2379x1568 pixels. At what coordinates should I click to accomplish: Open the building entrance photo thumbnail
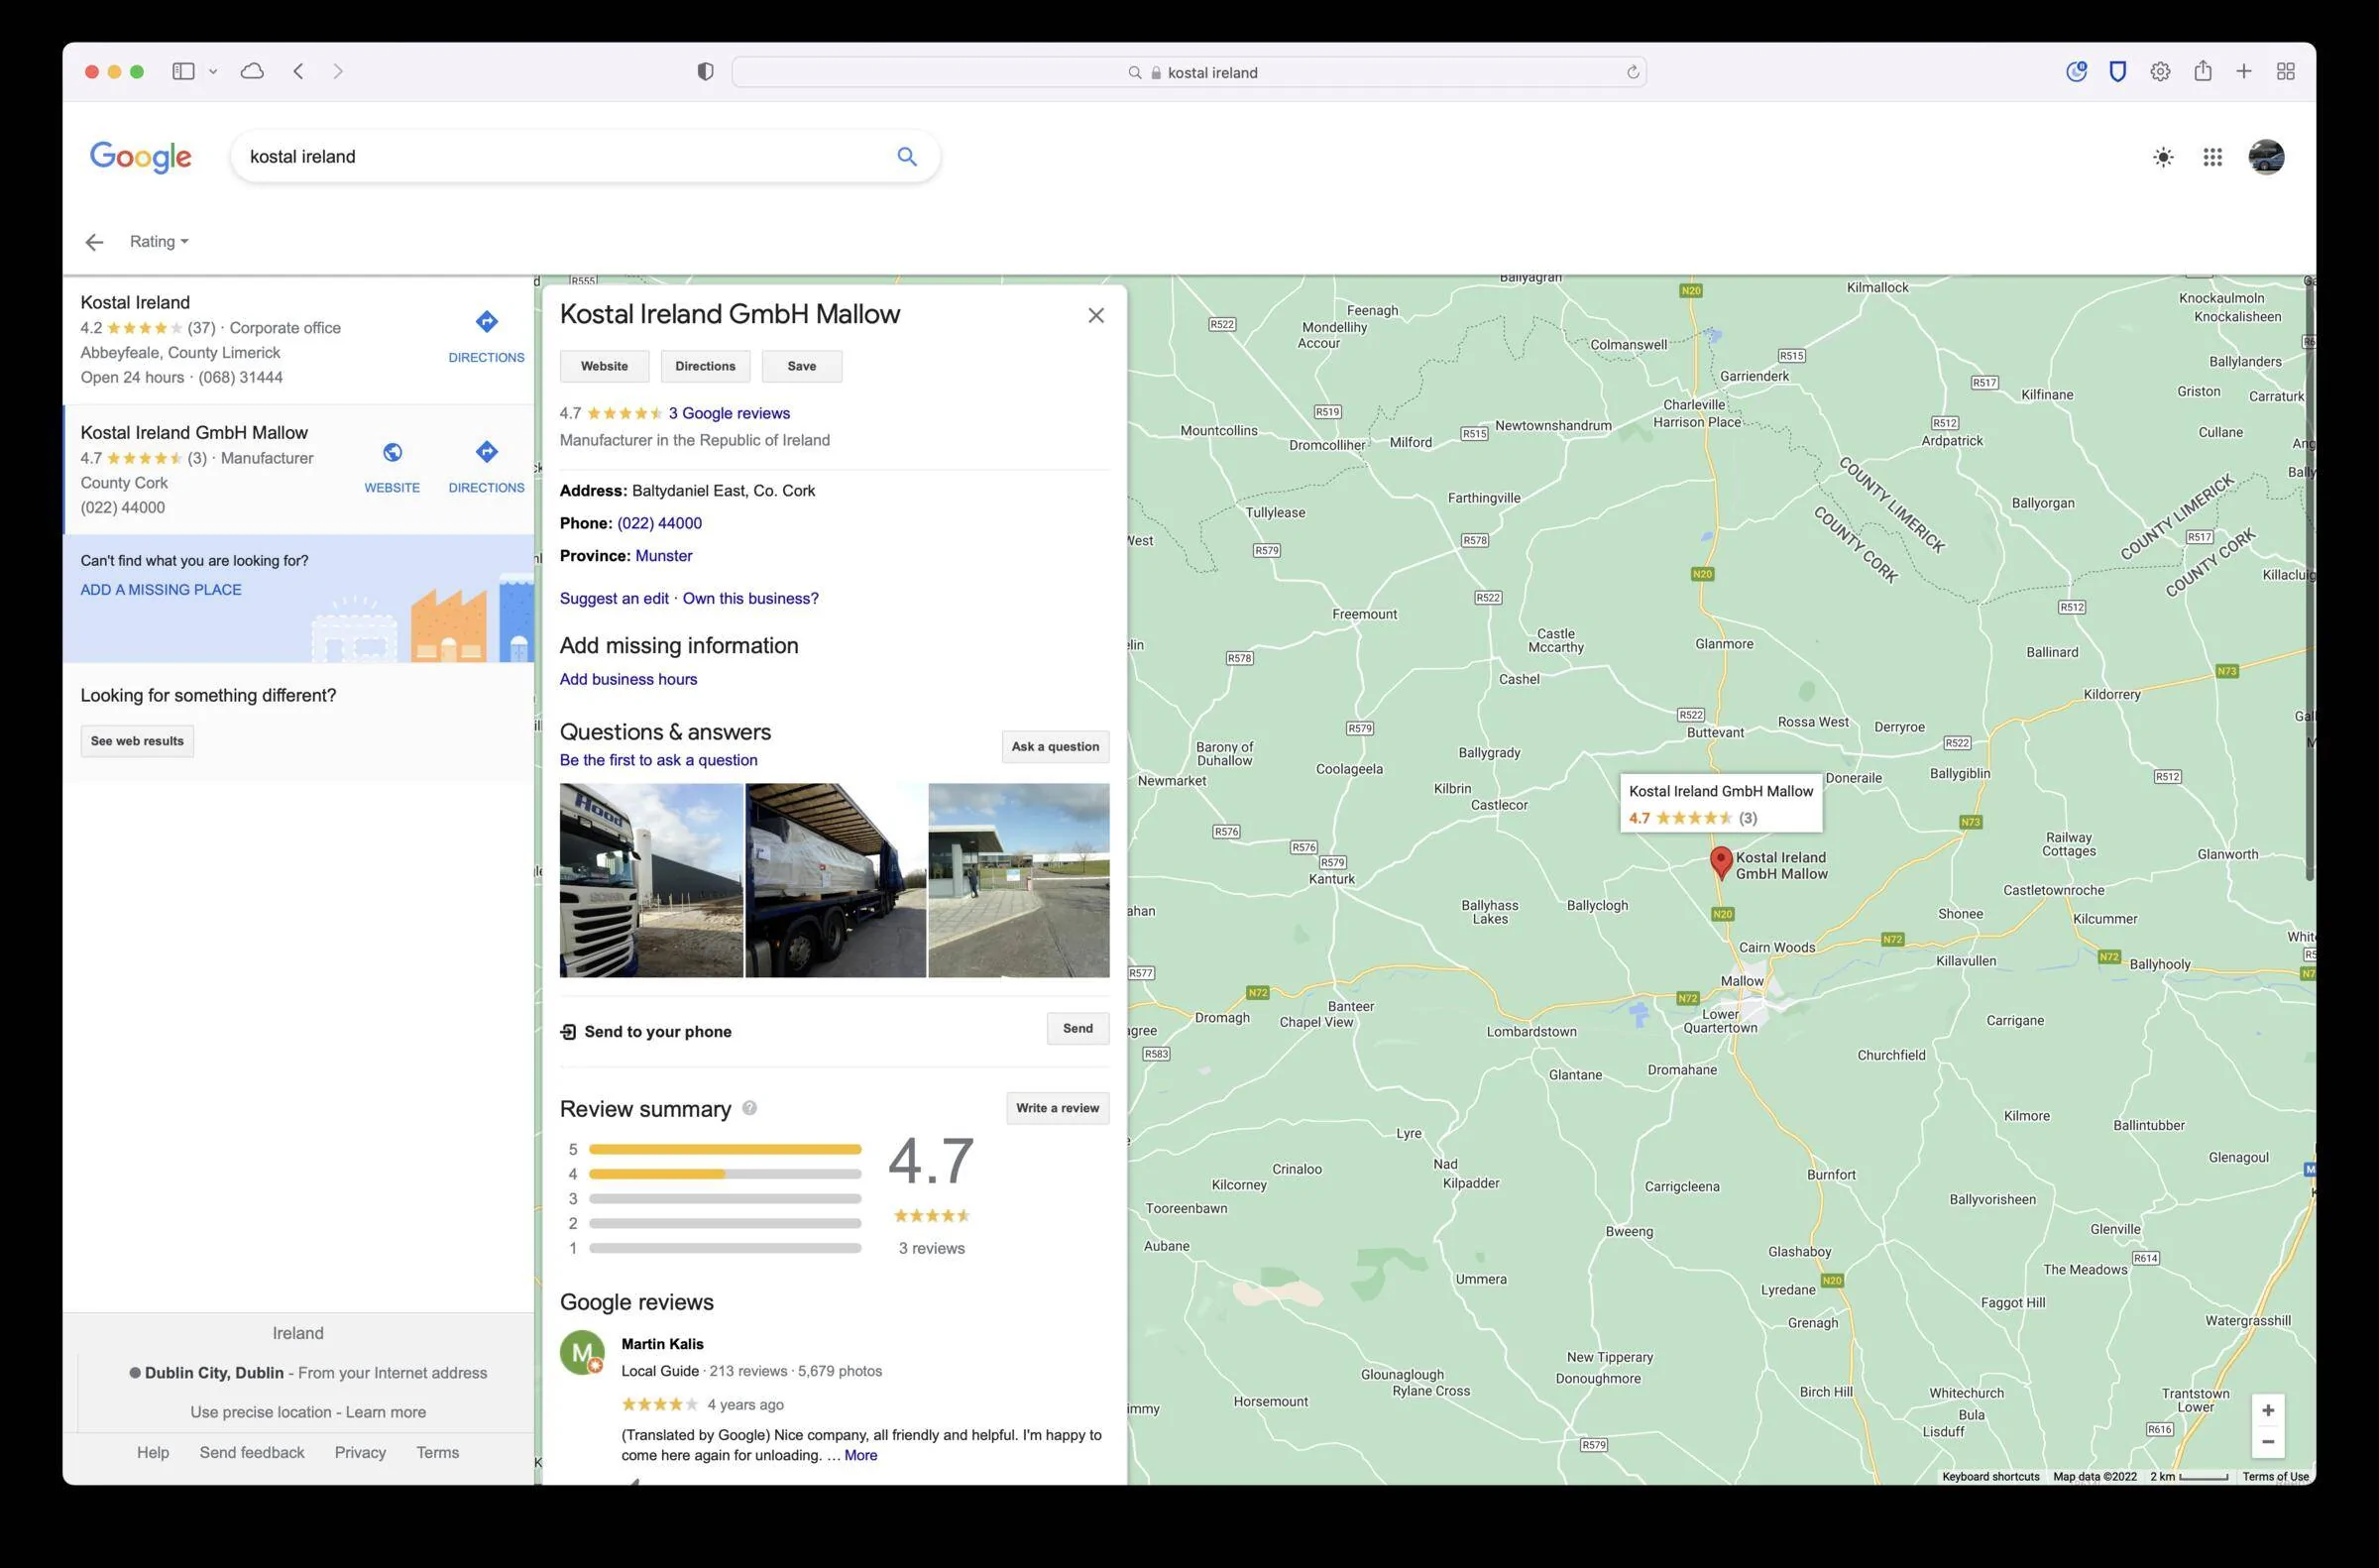pyautogui.click(x=1019, y=880)
